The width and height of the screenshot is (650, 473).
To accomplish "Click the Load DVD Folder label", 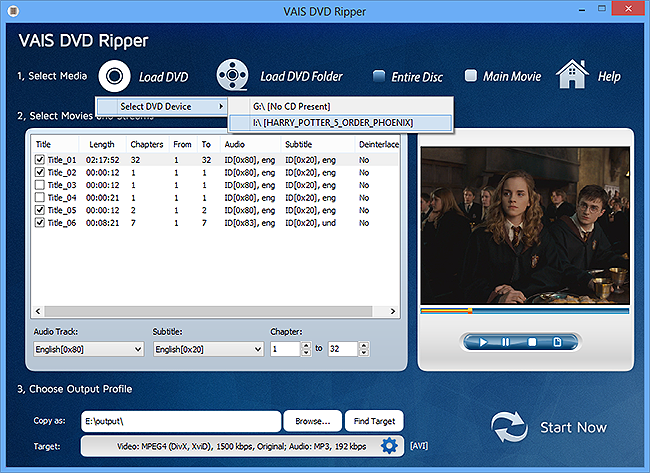I will pyautogui.click(x=301, y=76).
